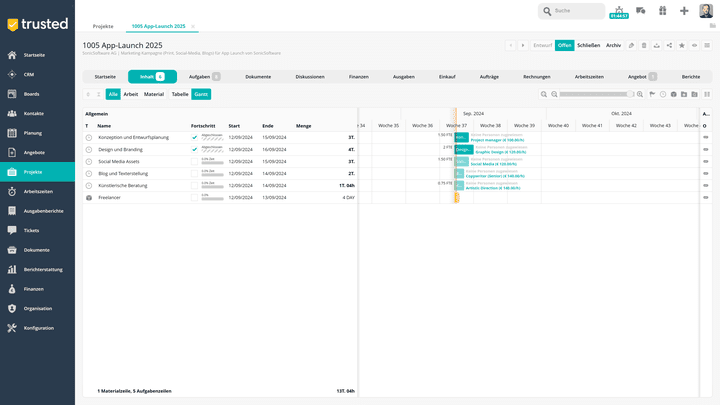Open the gift icon in header
720x405 pixels.
coord(662,11)
